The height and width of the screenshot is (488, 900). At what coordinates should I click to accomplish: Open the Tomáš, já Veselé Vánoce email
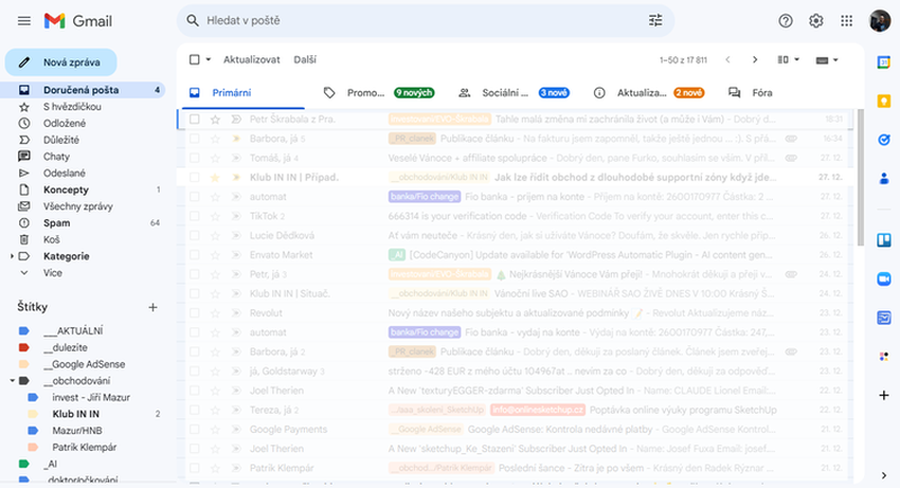515,158
